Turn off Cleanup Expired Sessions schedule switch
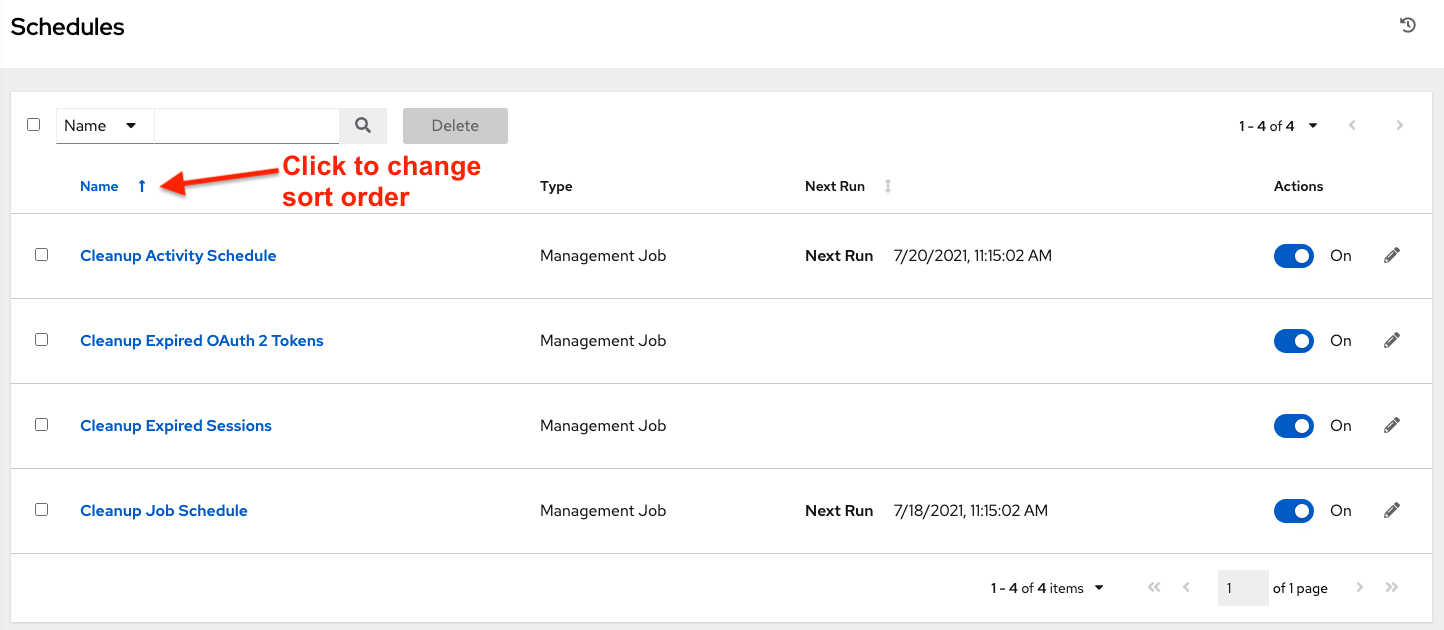 coord(1293,426)
